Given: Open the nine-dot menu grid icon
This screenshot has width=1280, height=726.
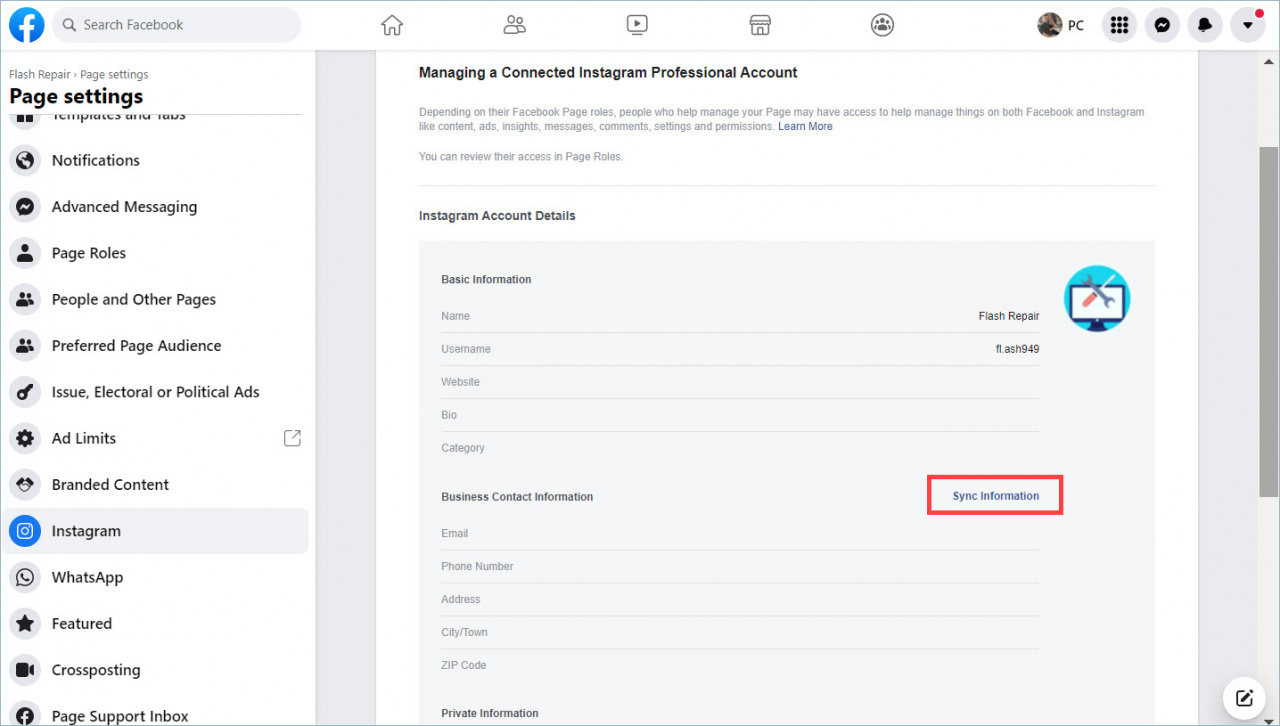Looking at the screenshot, I should tap(1120, 25).
